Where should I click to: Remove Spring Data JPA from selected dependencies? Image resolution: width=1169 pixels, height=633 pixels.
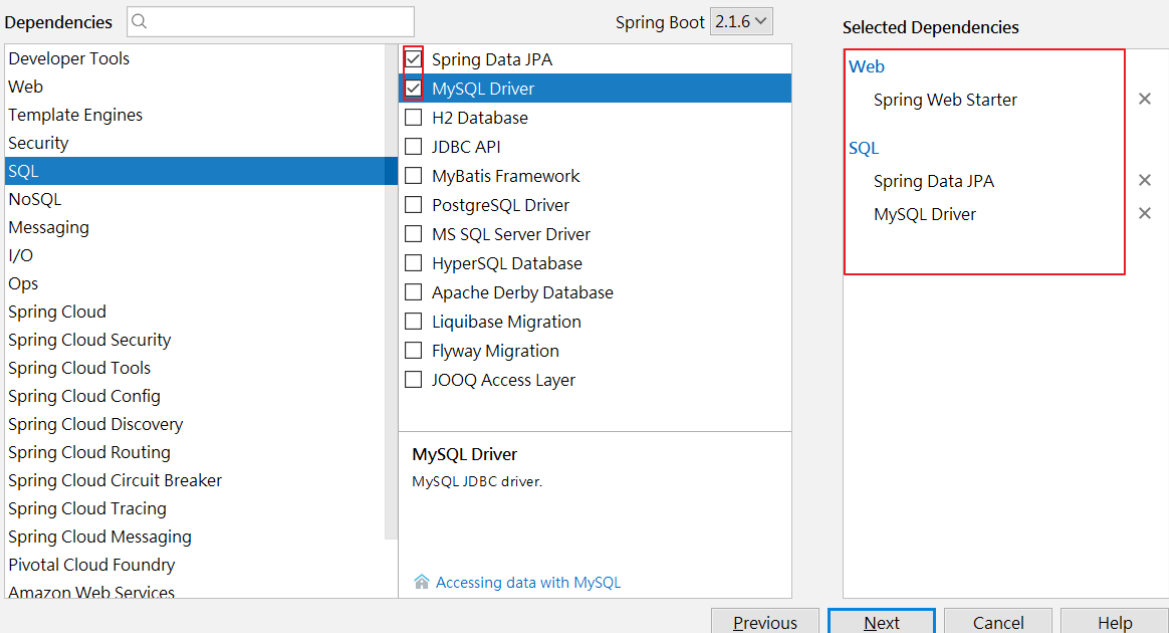pyautogui.click(x=1144, y=180)
